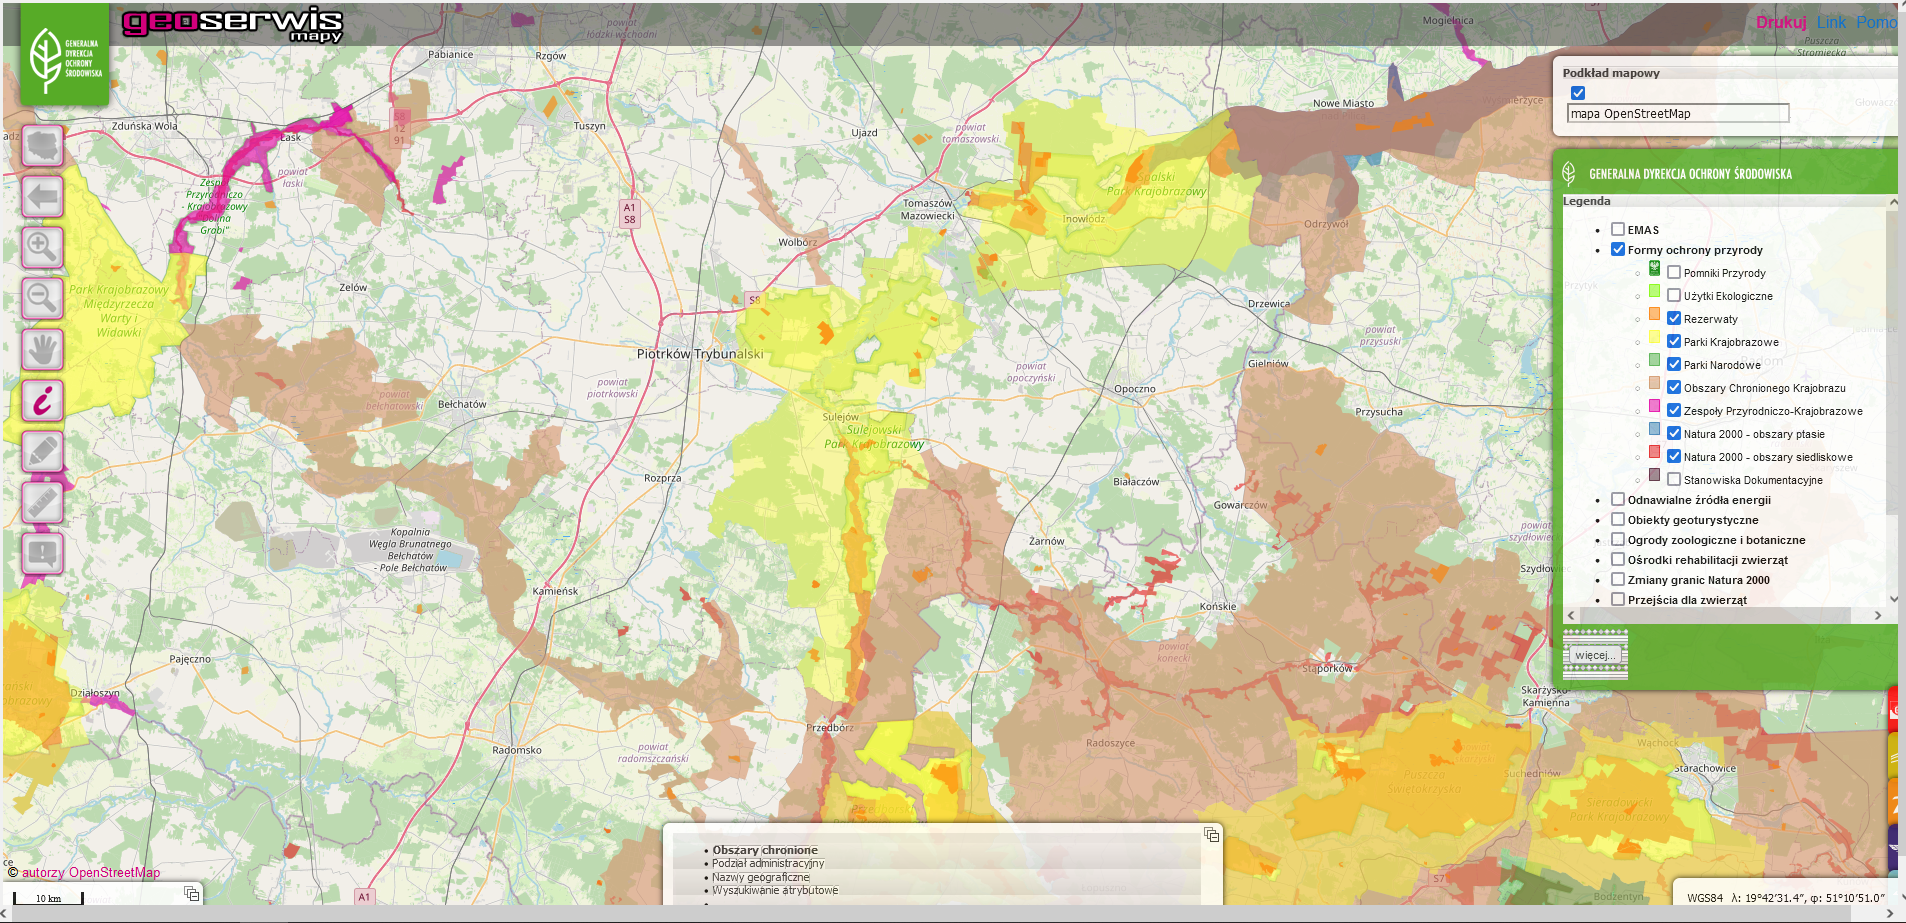The width and height of the screenshot is (1906, 923).
Task: Select the pencil drawing tool
Action: point(42,451)
